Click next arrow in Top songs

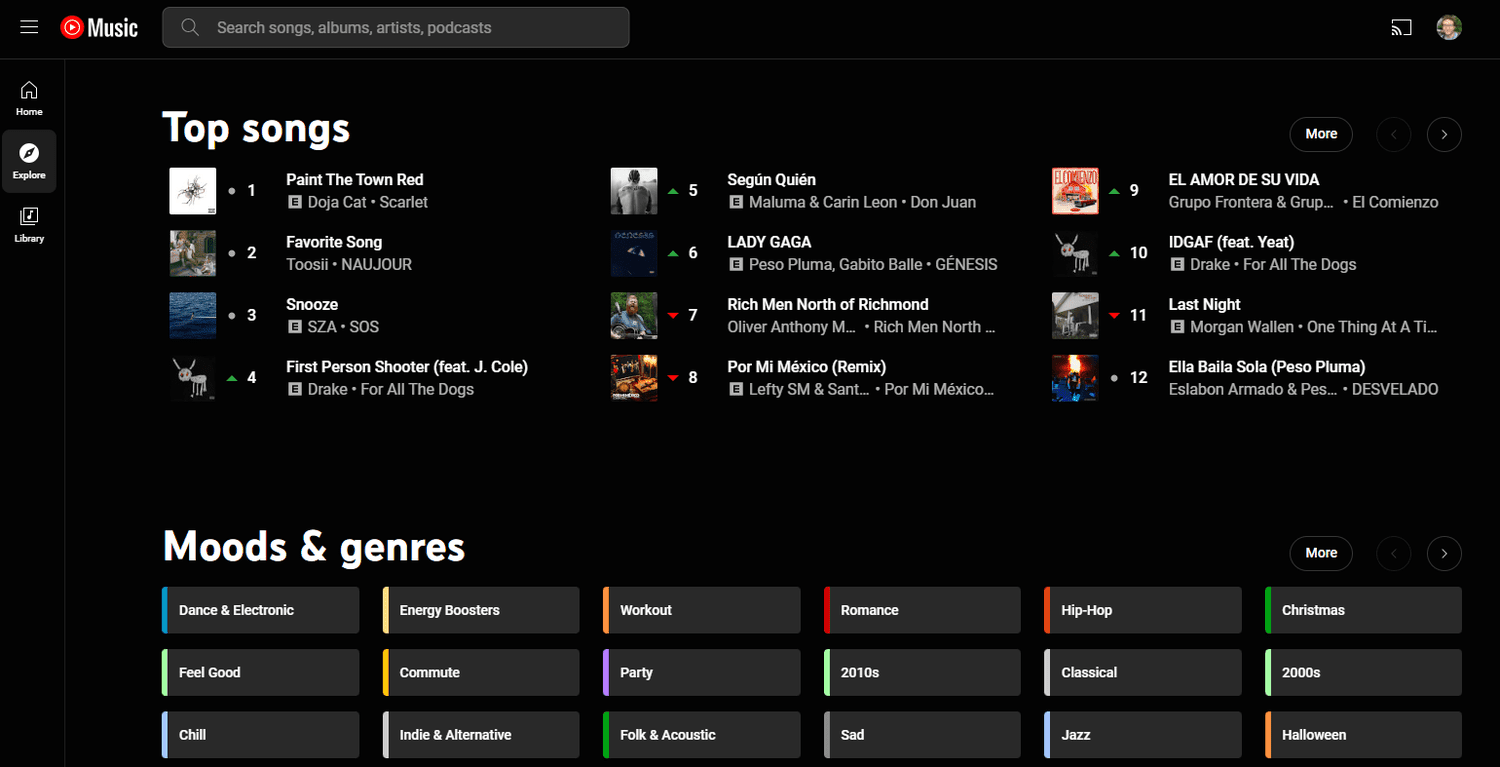(1444, 134)
